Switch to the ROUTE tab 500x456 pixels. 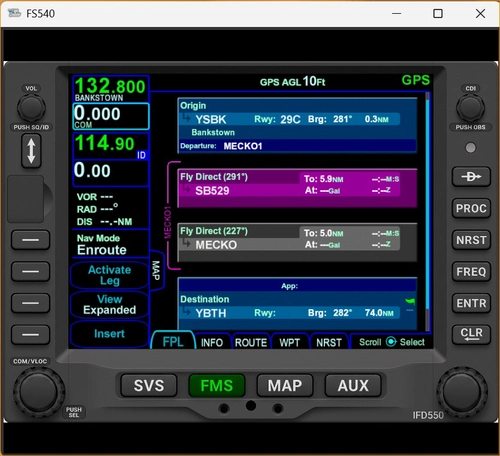point(251,342)
